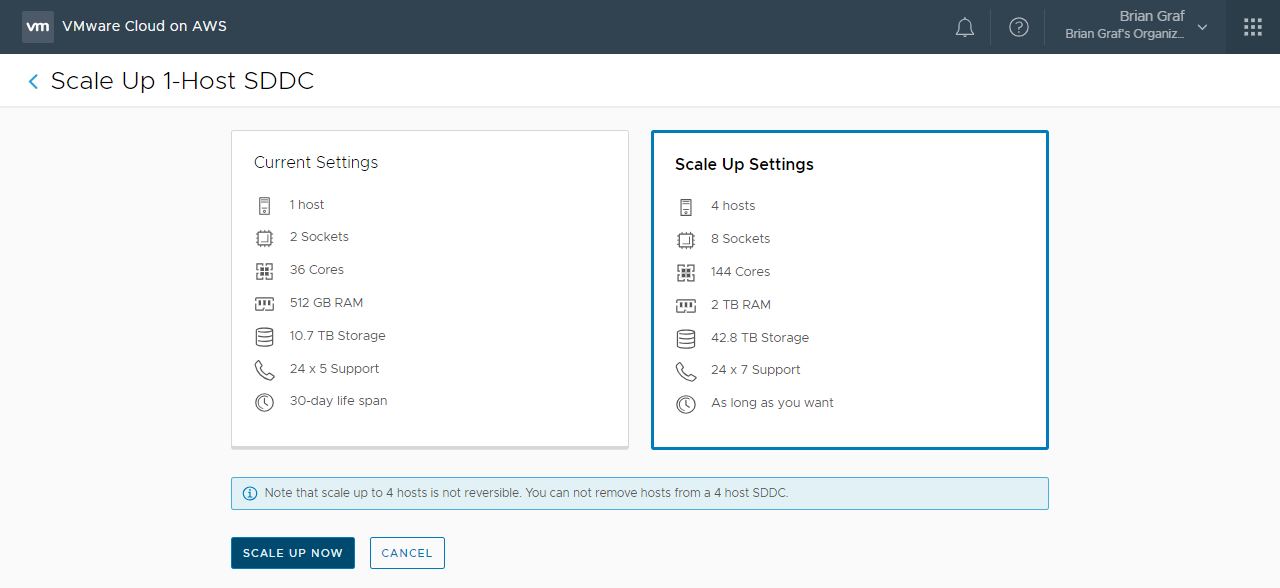Click the 4 hosts server icon
This screenshot has height=588, width=1280.
pyautogui.click(x=685, y=207)
